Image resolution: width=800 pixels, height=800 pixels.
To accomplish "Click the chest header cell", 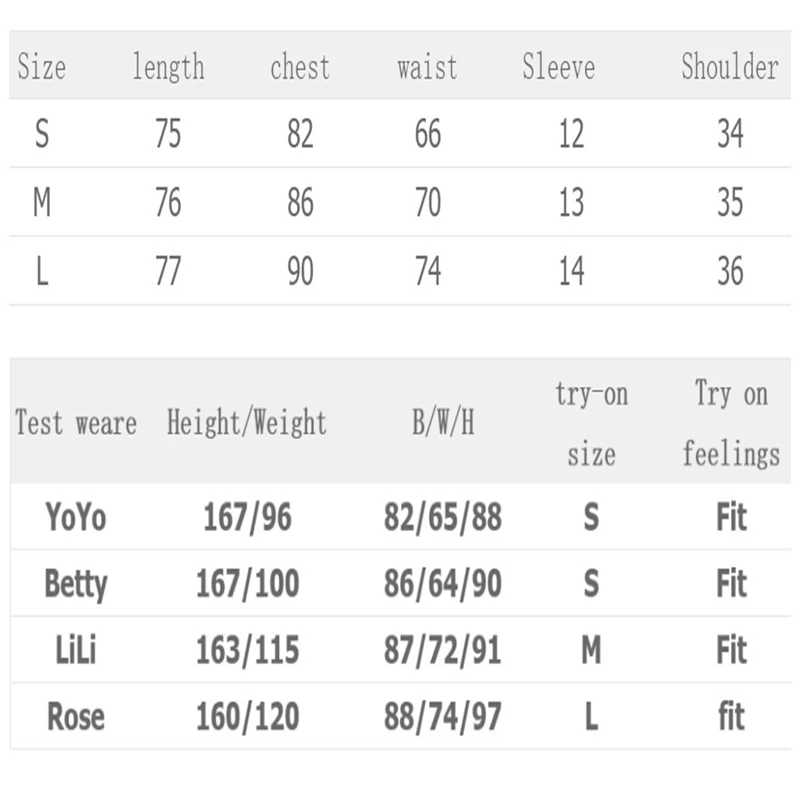I will [x=300, y=67].
